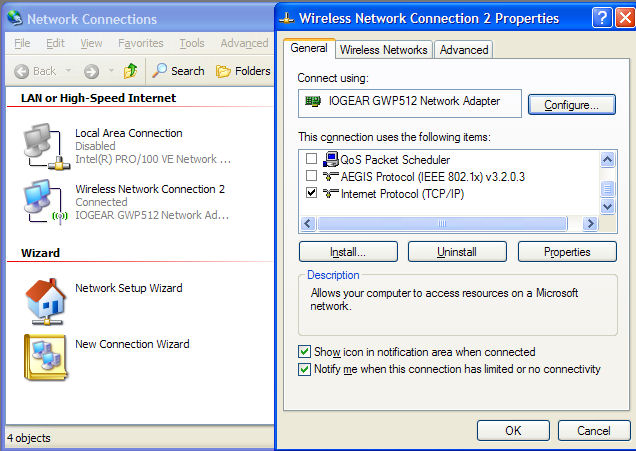636x451 pixels.
Task: Select the QoS Packet Scheduler icon
Action: click(331, 159)
